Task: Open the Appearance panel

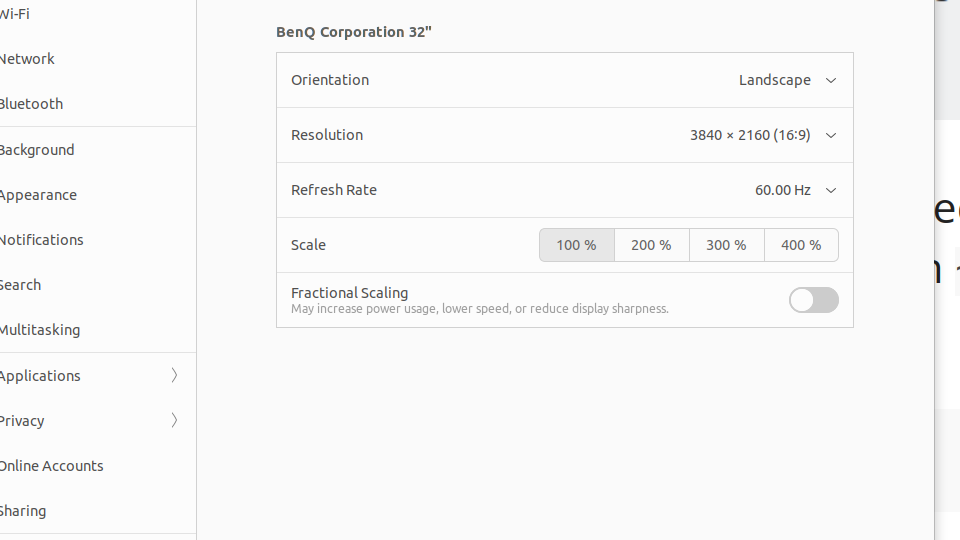Action: (x=38, y=195)
